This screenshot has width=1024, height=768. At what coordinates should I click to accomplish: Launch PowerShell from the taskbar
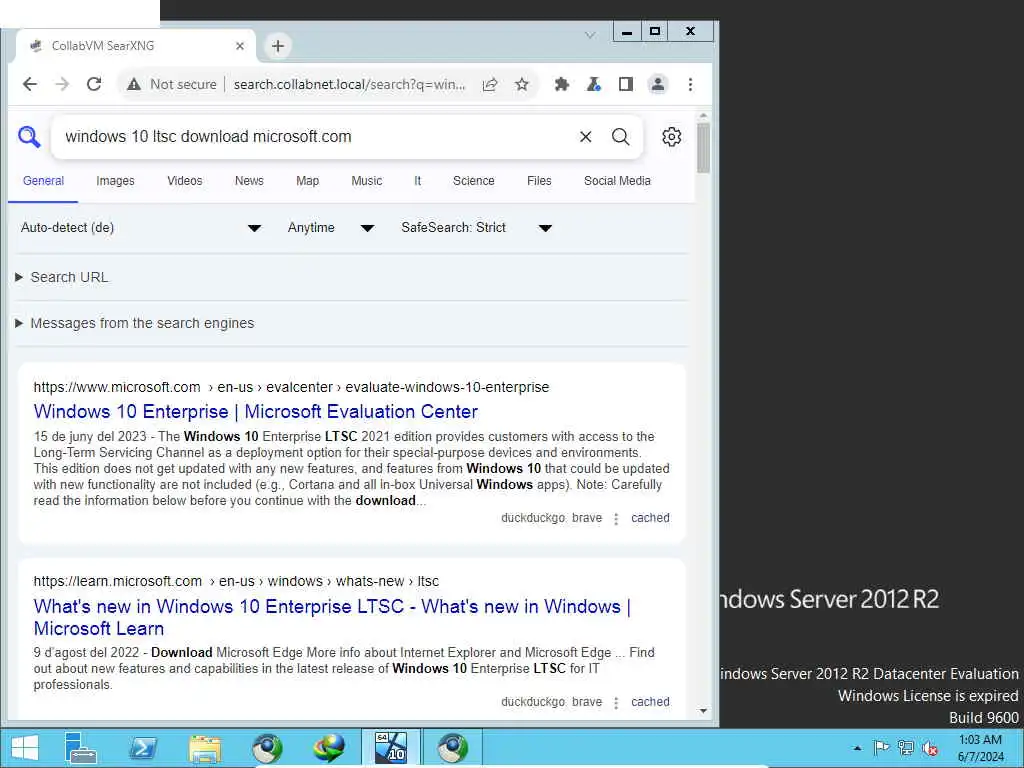pyautogui.click(x=143, y=748)
